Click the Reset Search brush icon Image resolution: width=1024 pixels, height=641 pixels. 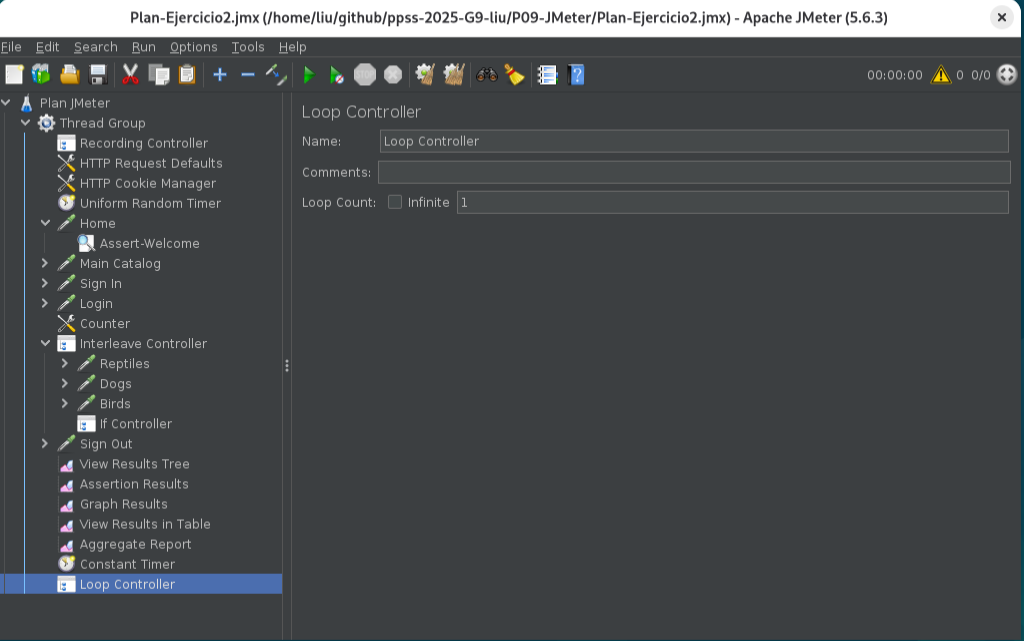[515, 75]
